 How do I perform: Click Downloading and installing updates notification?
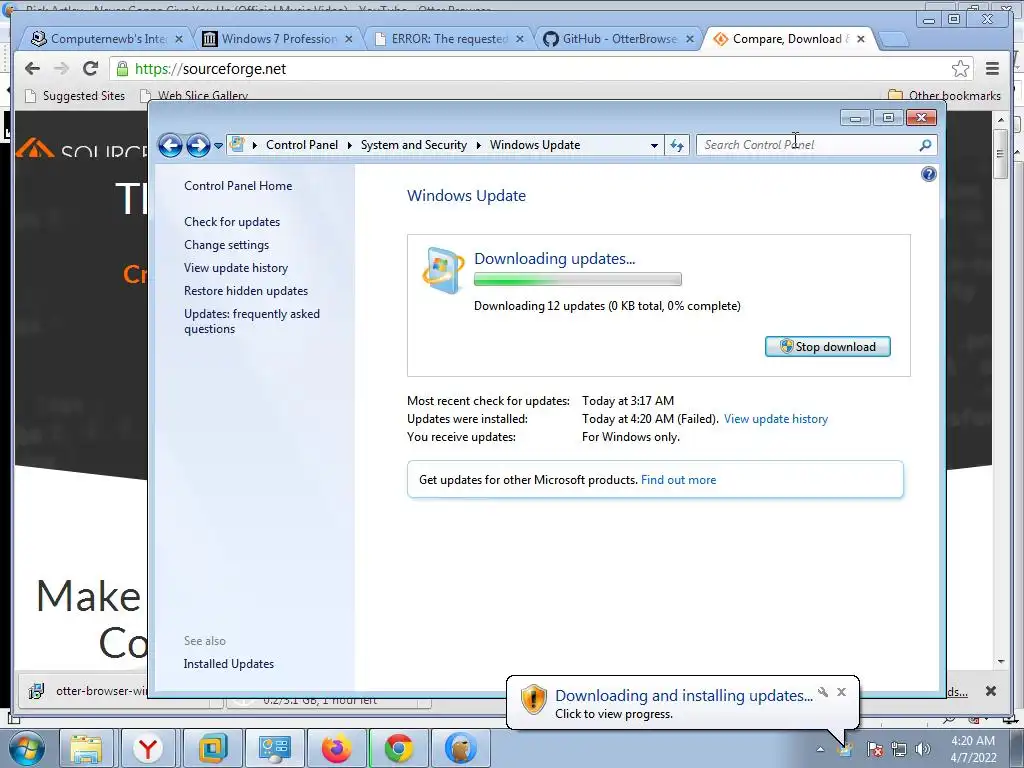[683, 703]
